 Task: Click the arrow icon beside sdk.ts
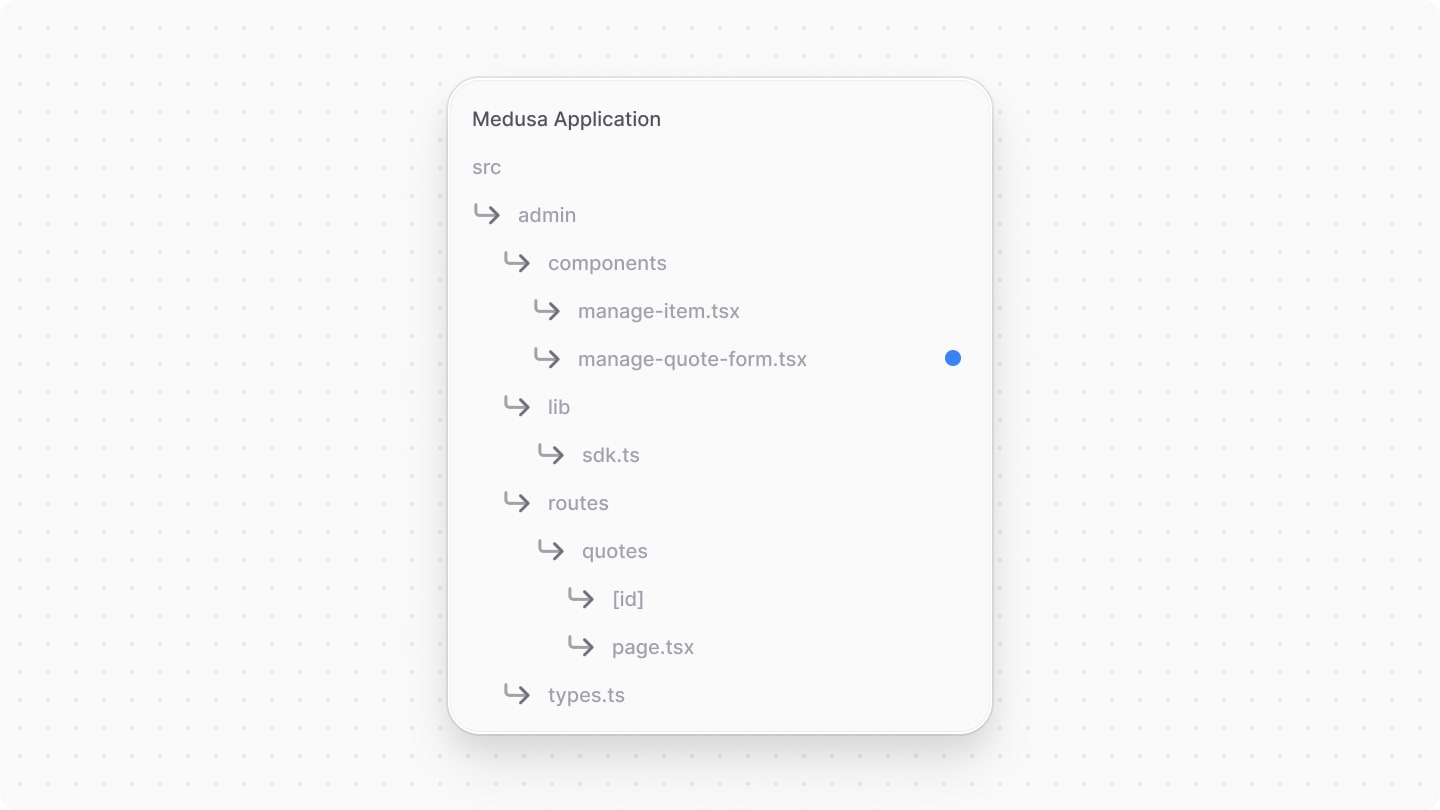[550, 454]
